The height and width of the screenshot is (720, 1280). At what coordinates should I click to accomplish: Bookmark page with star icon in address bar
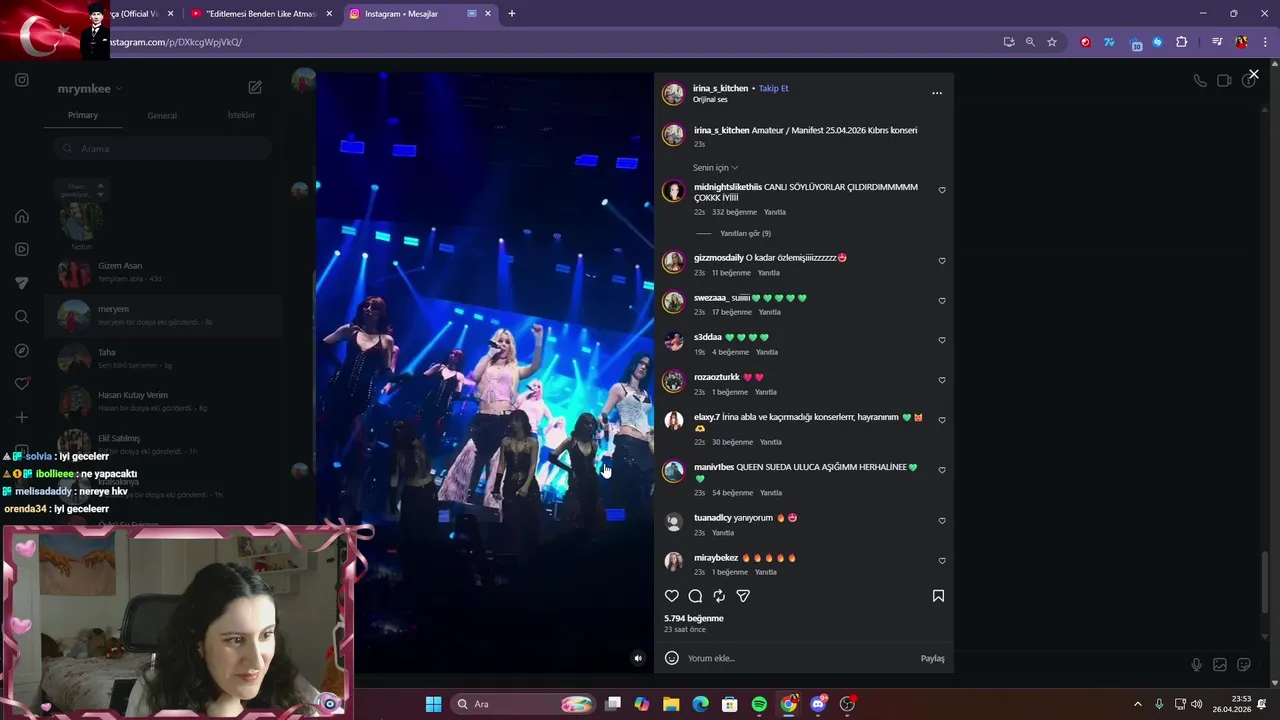(x=1052, y=42)
